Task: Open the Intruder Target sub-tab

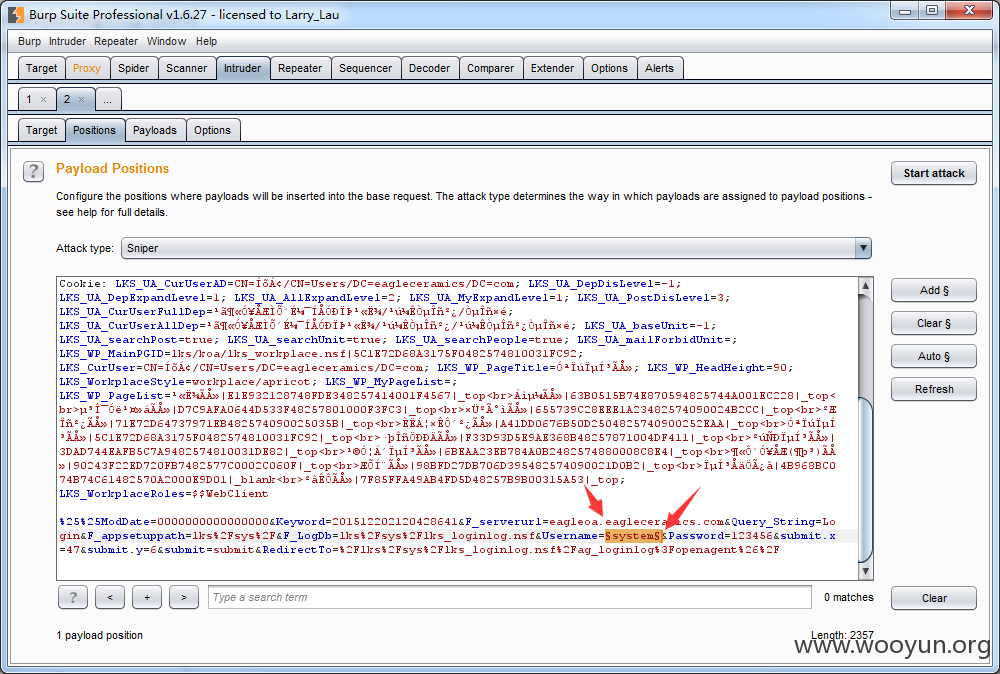Action: pyautogui.click(x=41, y=130)
